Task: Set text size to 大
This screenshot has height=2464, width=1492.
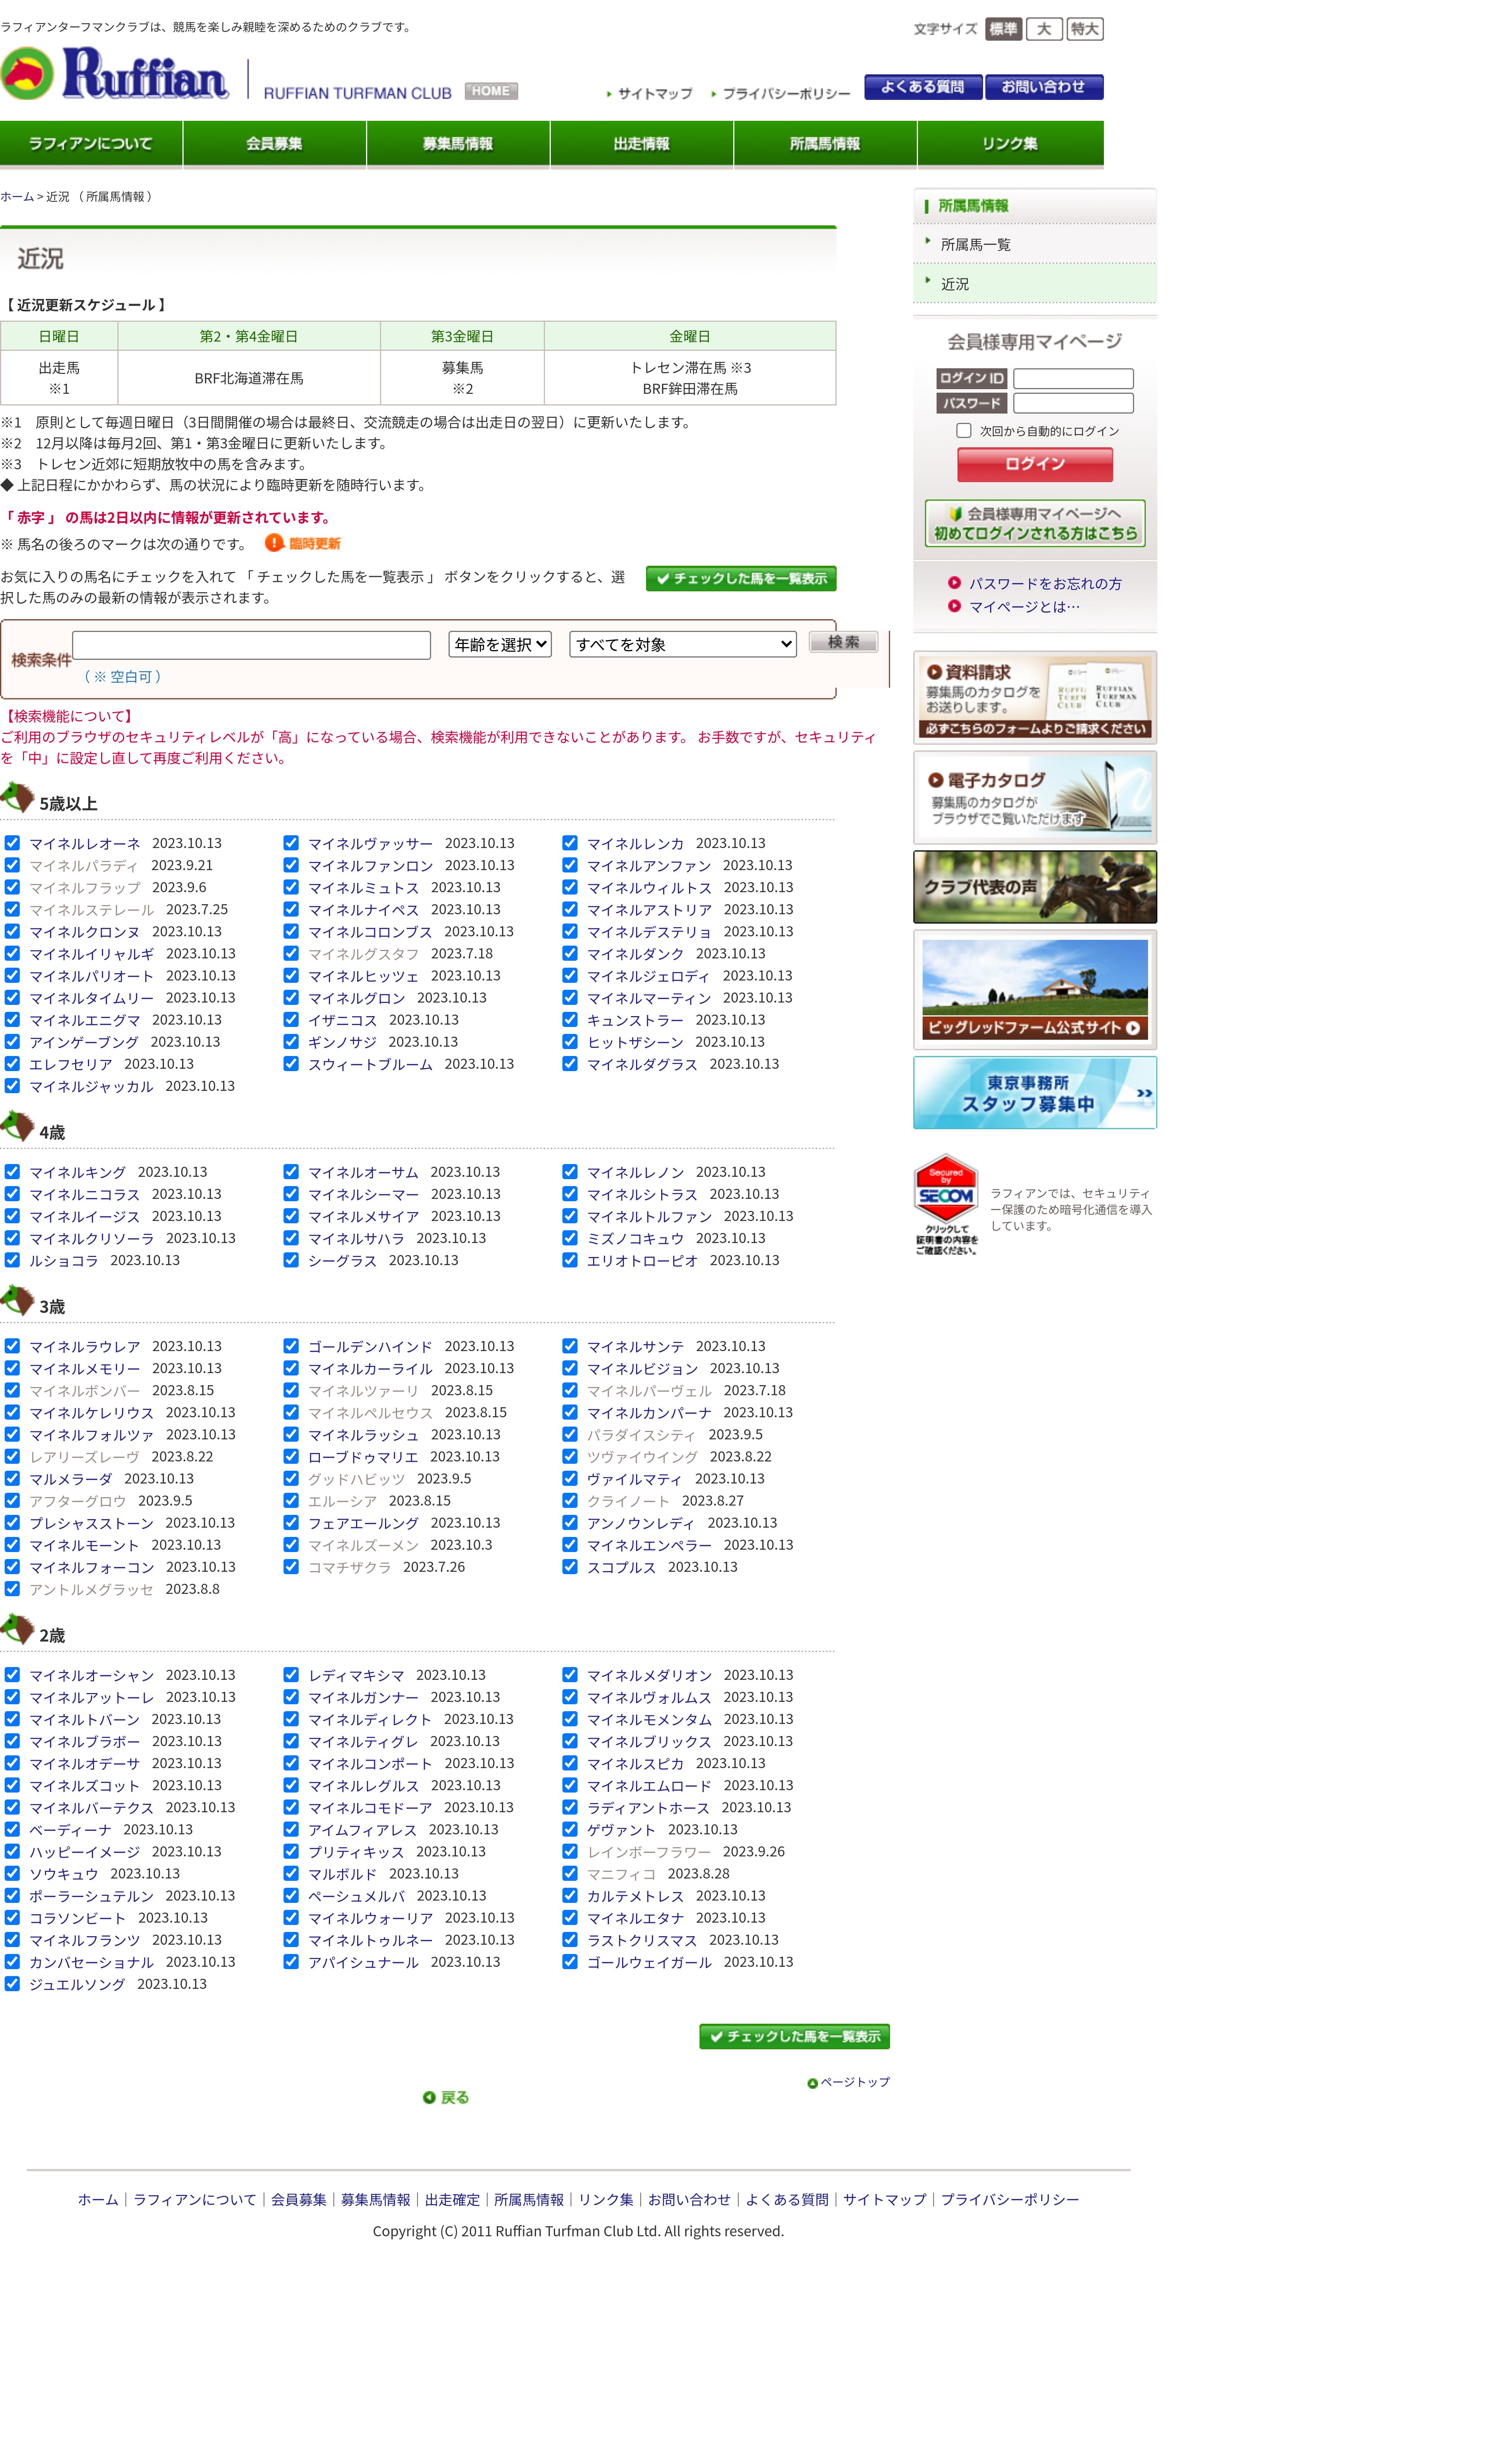Action: click(1044, 29)
